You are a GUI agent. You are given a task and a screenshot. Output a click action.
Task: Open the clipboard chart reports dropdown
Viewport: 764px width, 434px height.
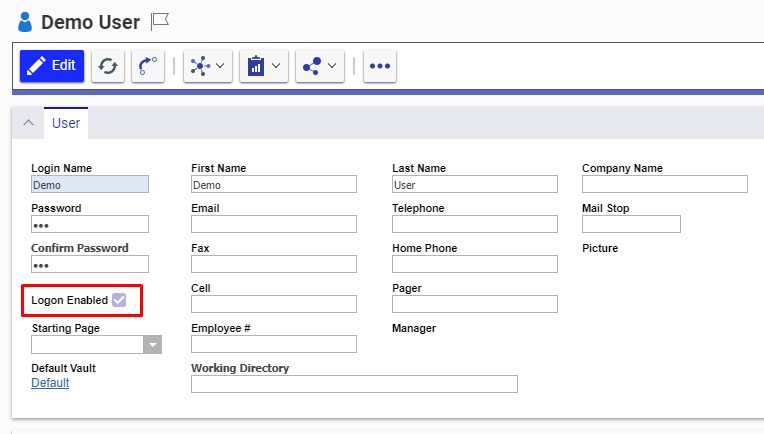click(x=264, y=66)
